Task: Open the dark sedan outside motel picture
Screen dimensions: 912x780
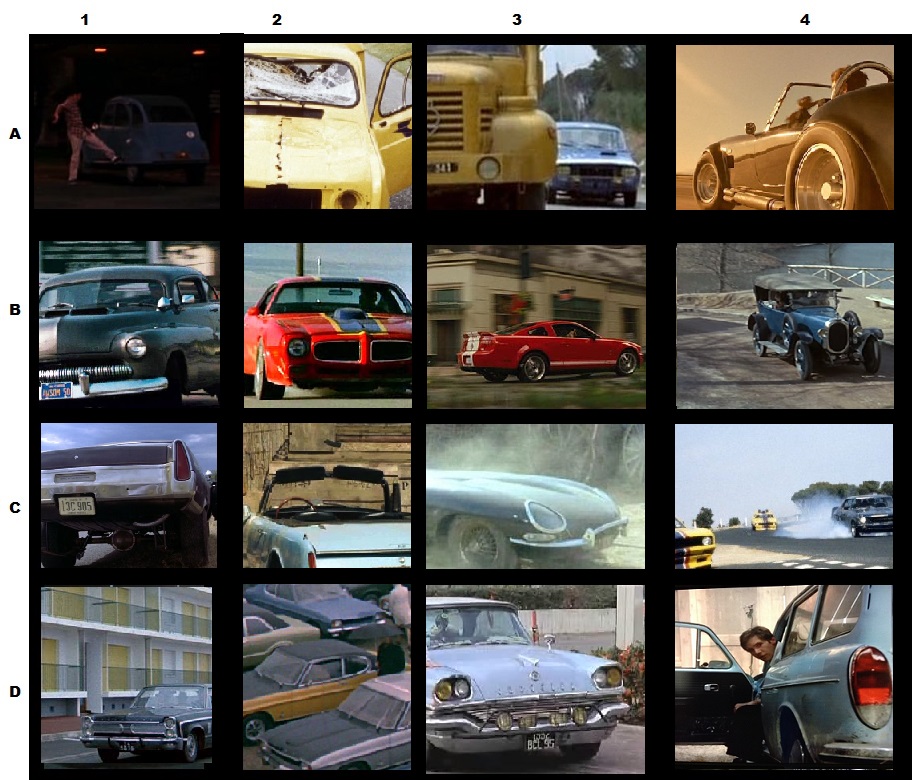Action: (127, 675)
